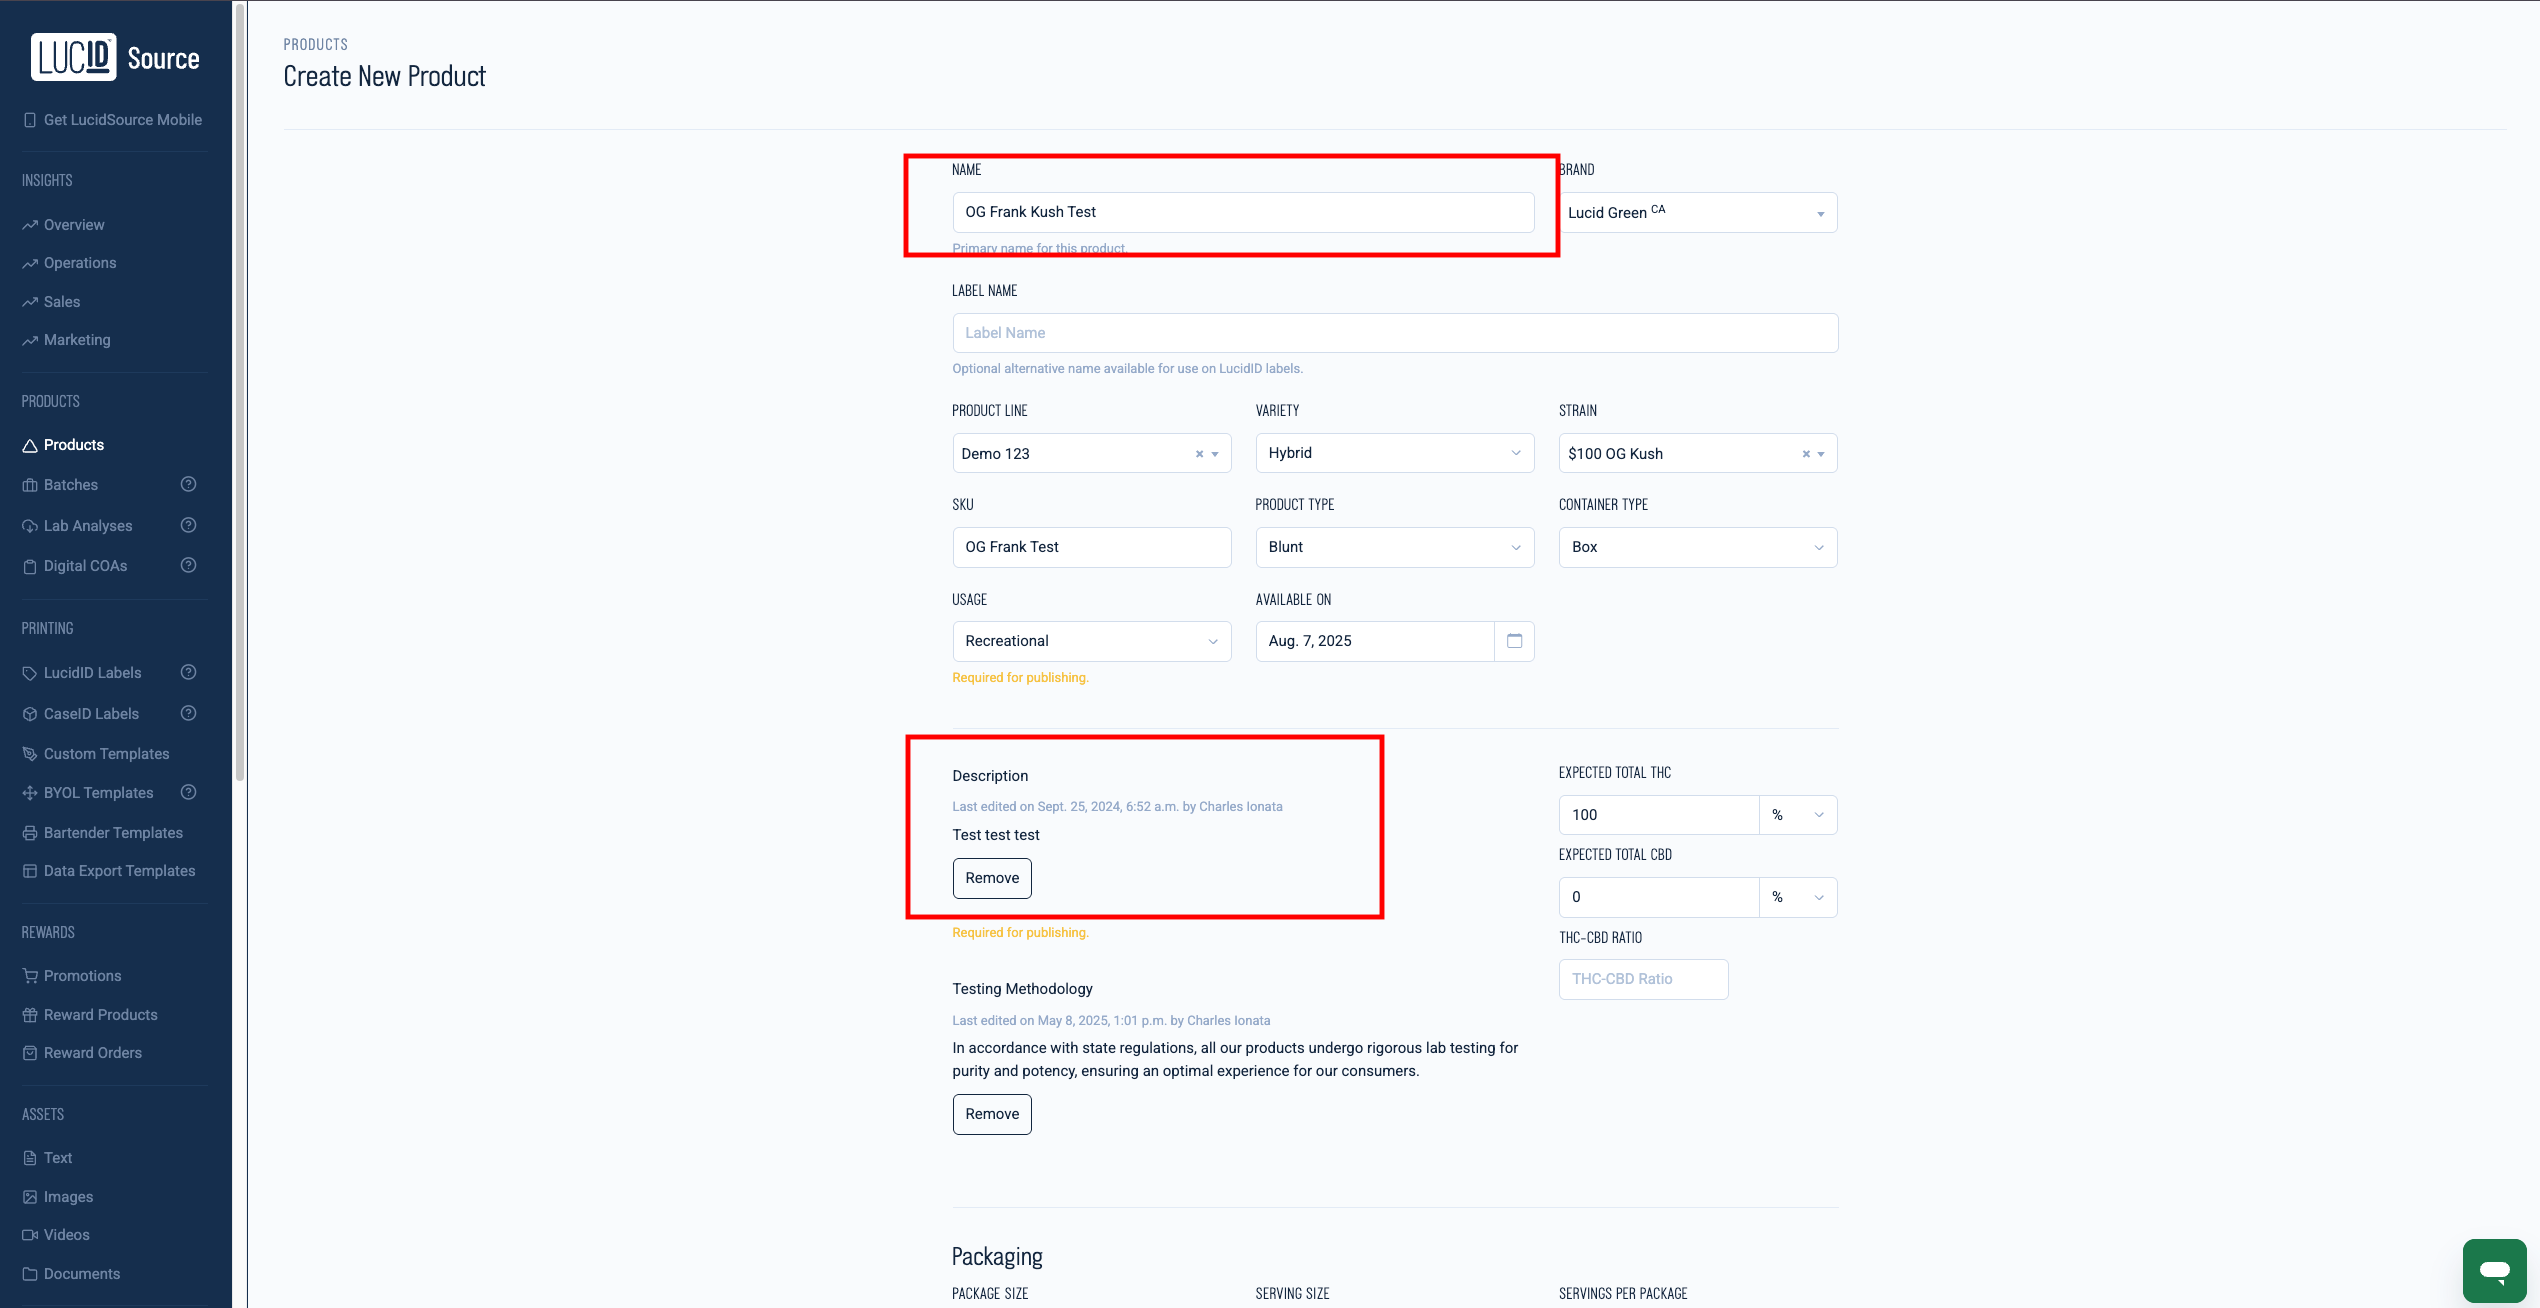Open Promotions under Rewards

[82, 976]
